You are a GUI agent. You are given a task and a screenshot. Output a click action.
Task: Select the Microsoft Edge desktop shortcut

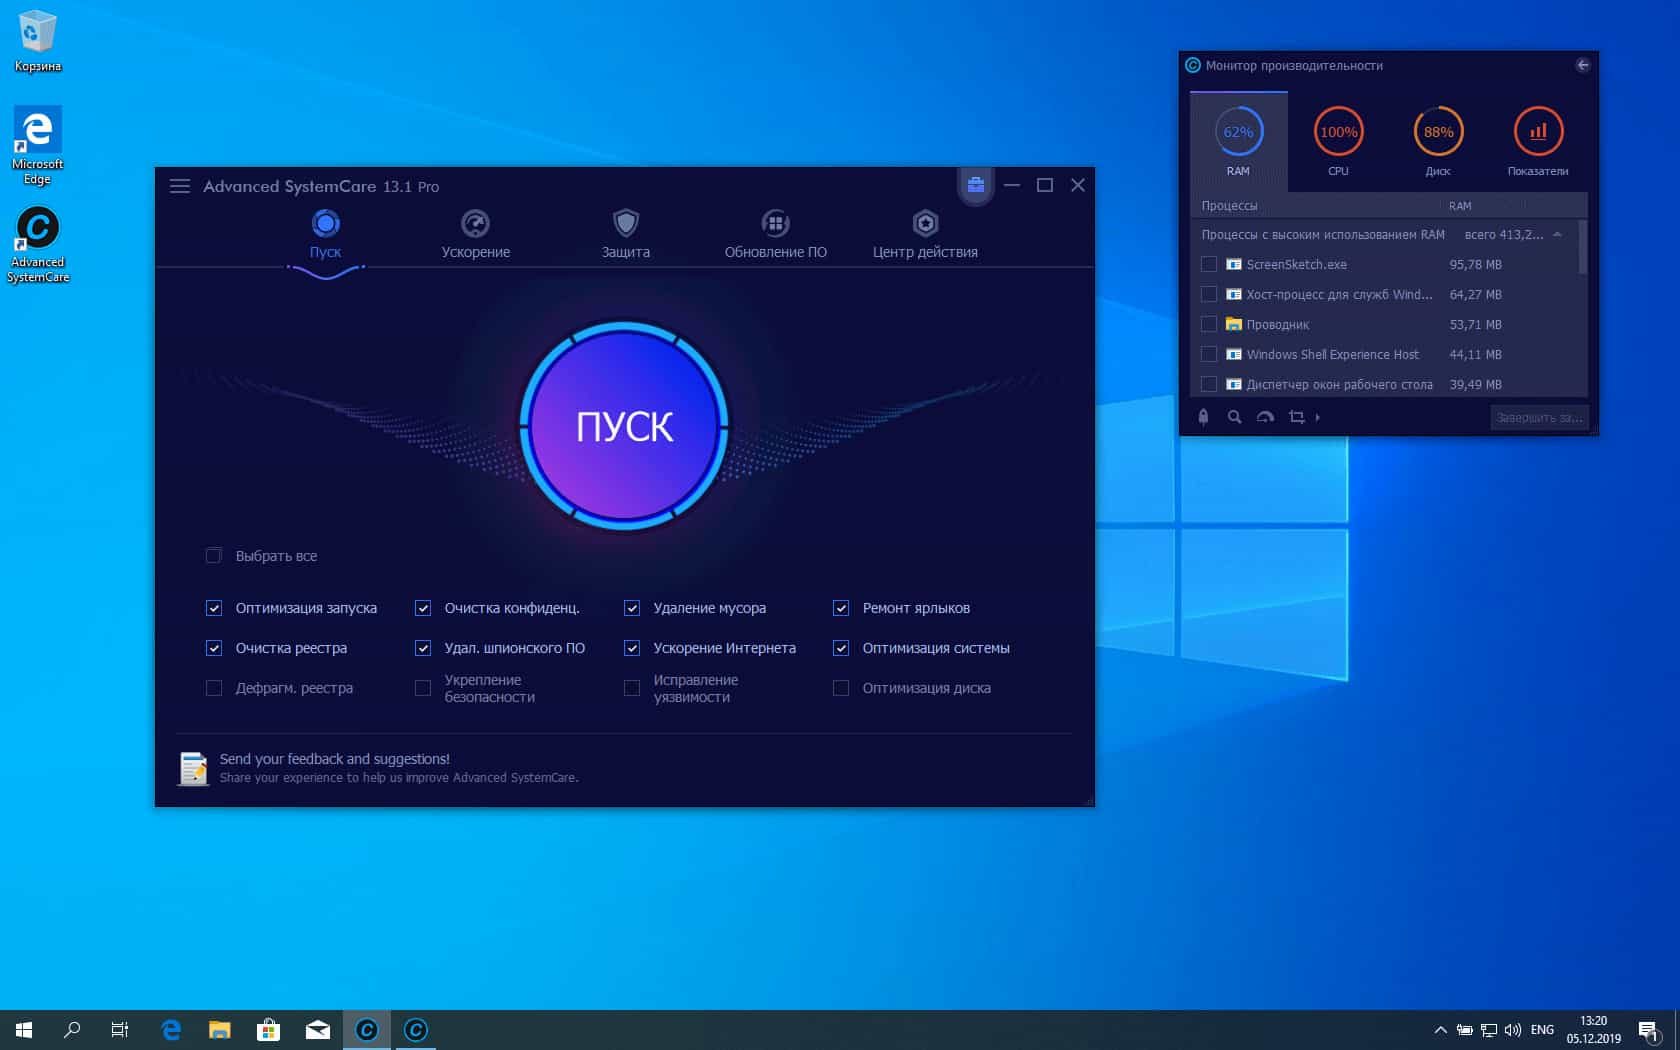pyautogui.click(x=38, y=145)
